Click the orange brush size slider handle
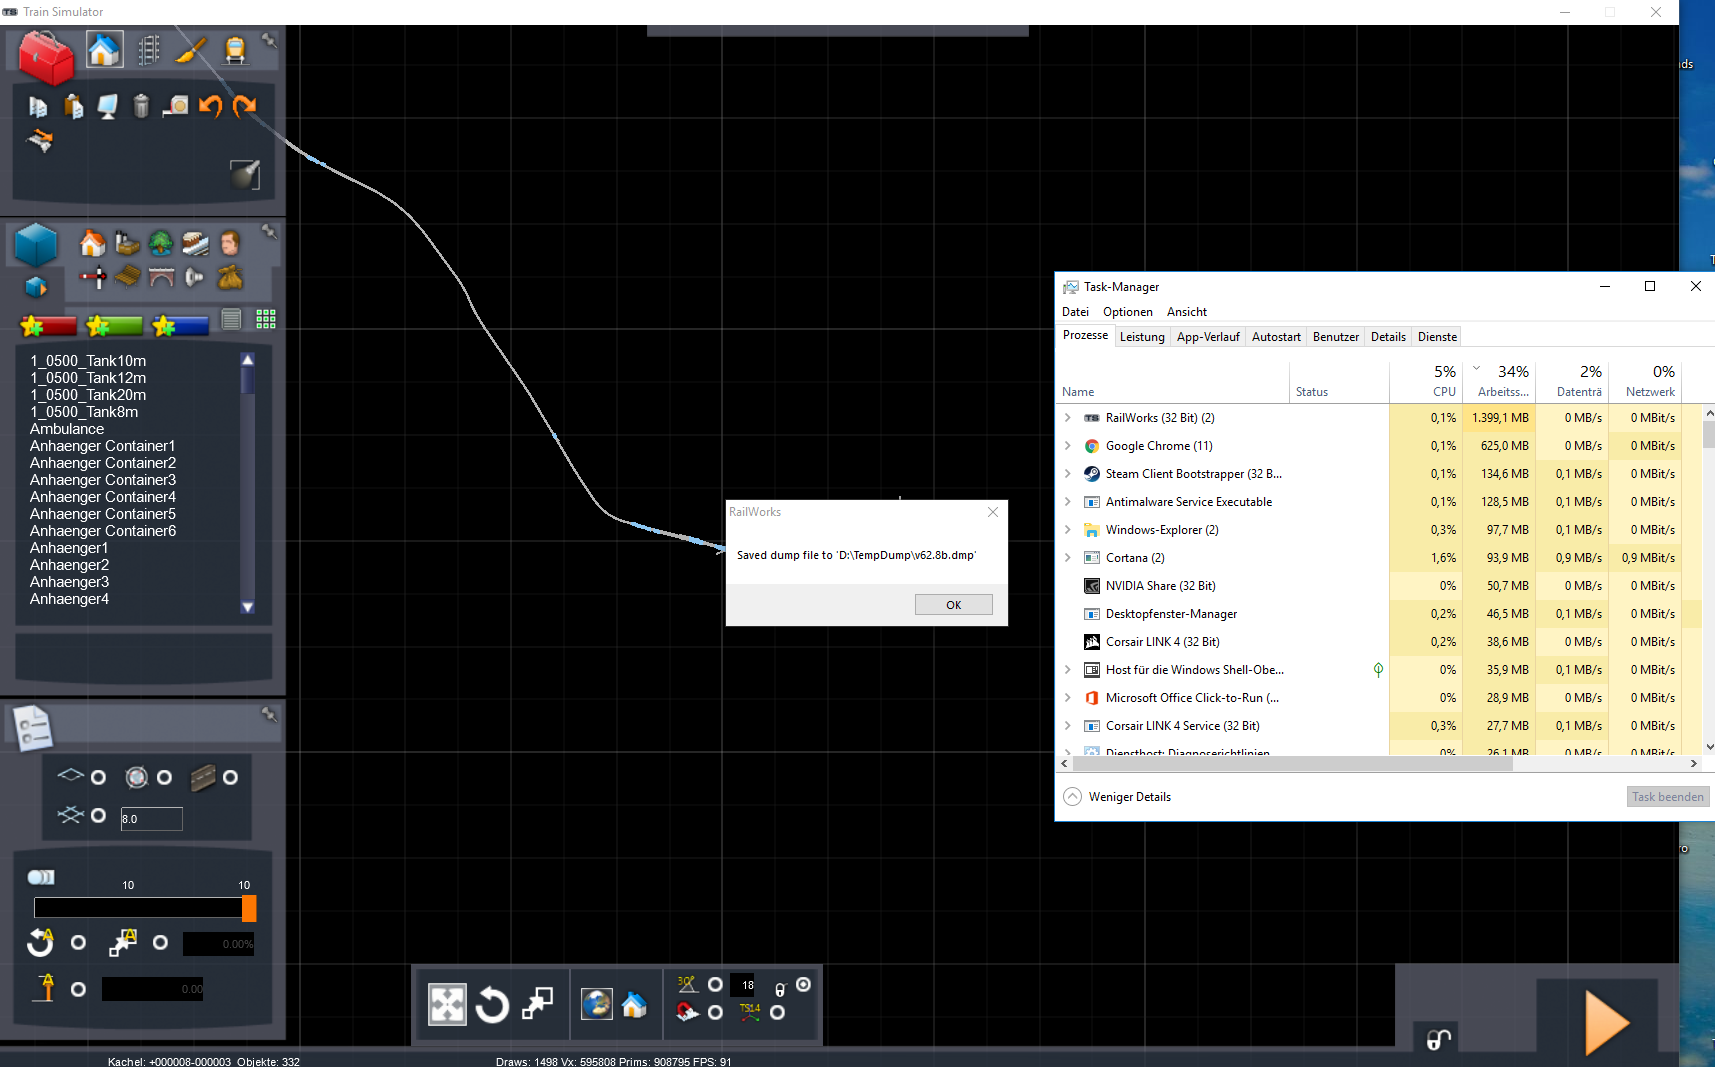This screenshot has width=1715, height=1067. point(249,908)
